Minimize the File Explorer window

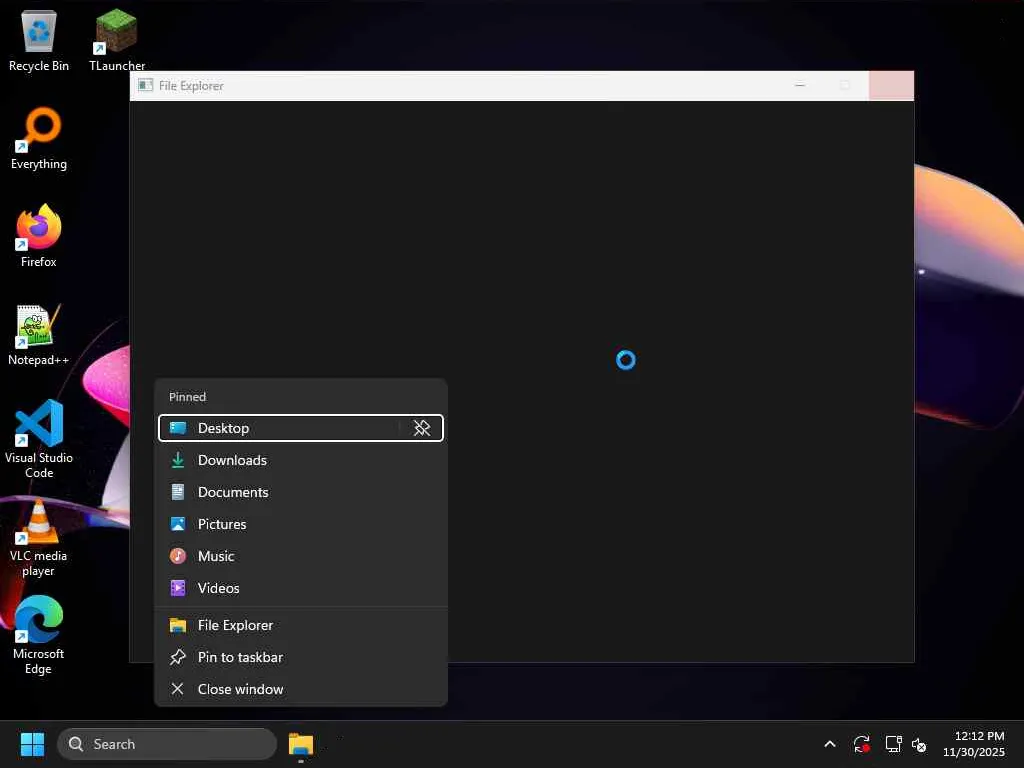coord(799,86)
